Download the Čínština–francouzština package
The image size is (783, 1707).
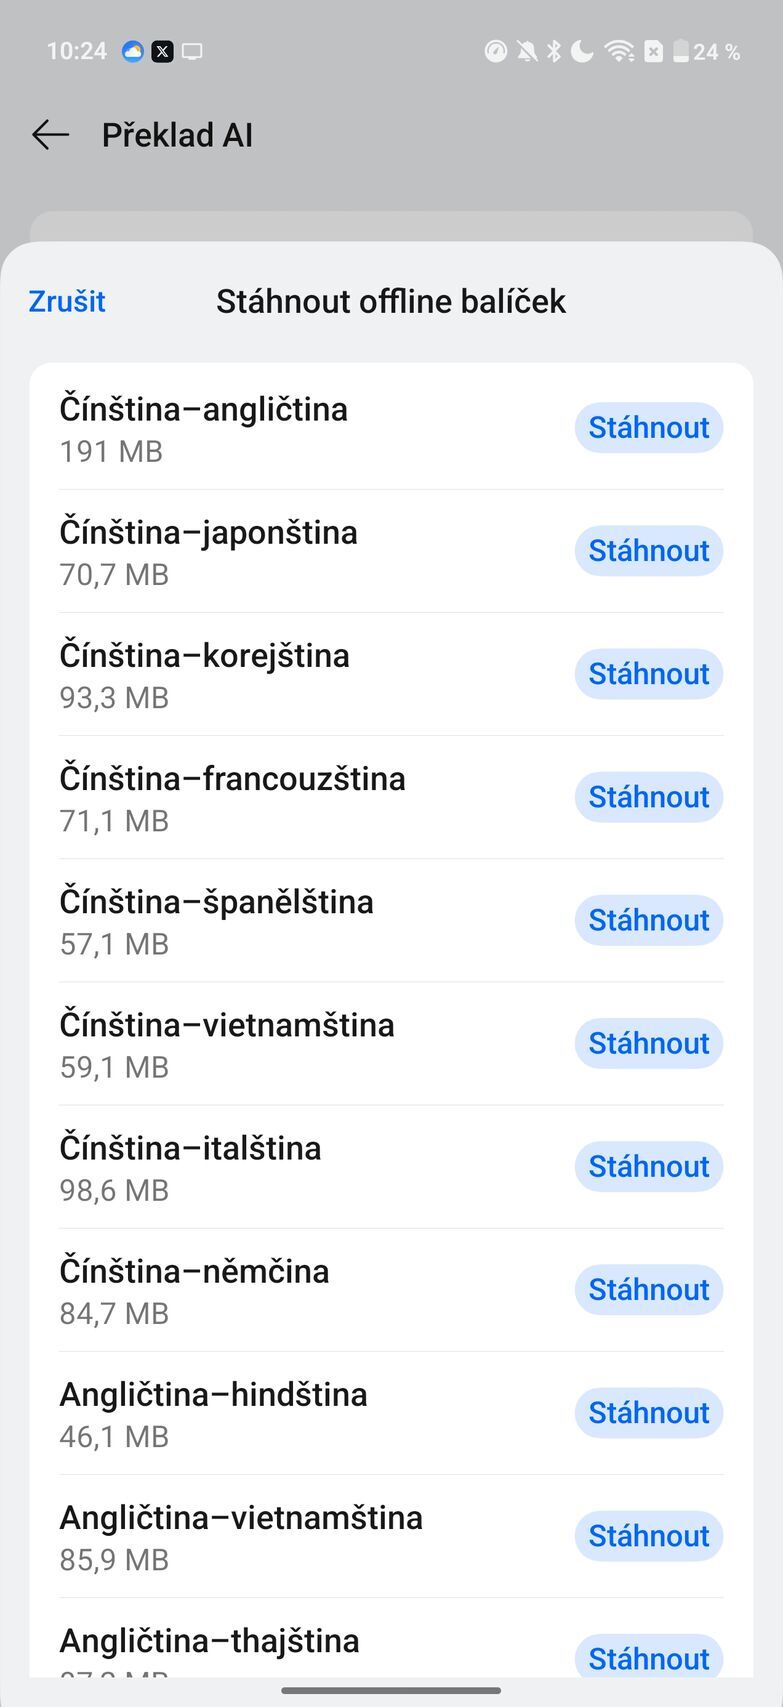648,797
